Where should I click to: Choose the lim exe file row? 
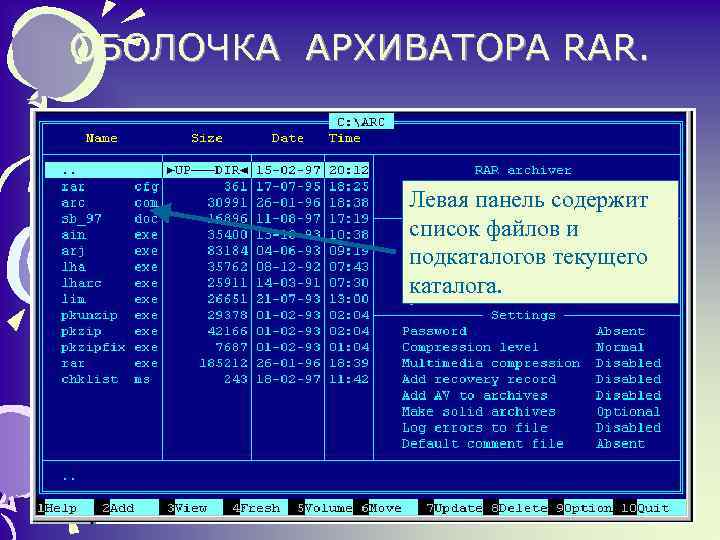[x=207, y=299]
